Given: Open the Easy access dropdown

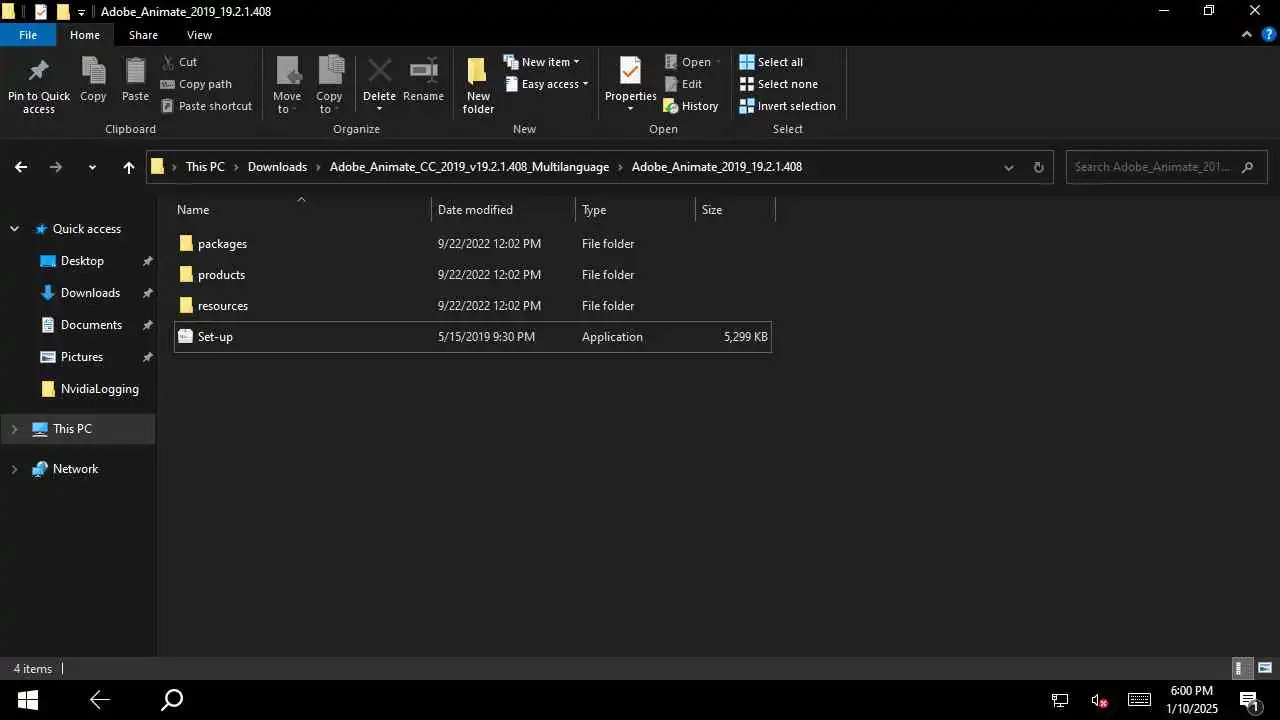Looking at the screenshot, I should coord(546,84).
